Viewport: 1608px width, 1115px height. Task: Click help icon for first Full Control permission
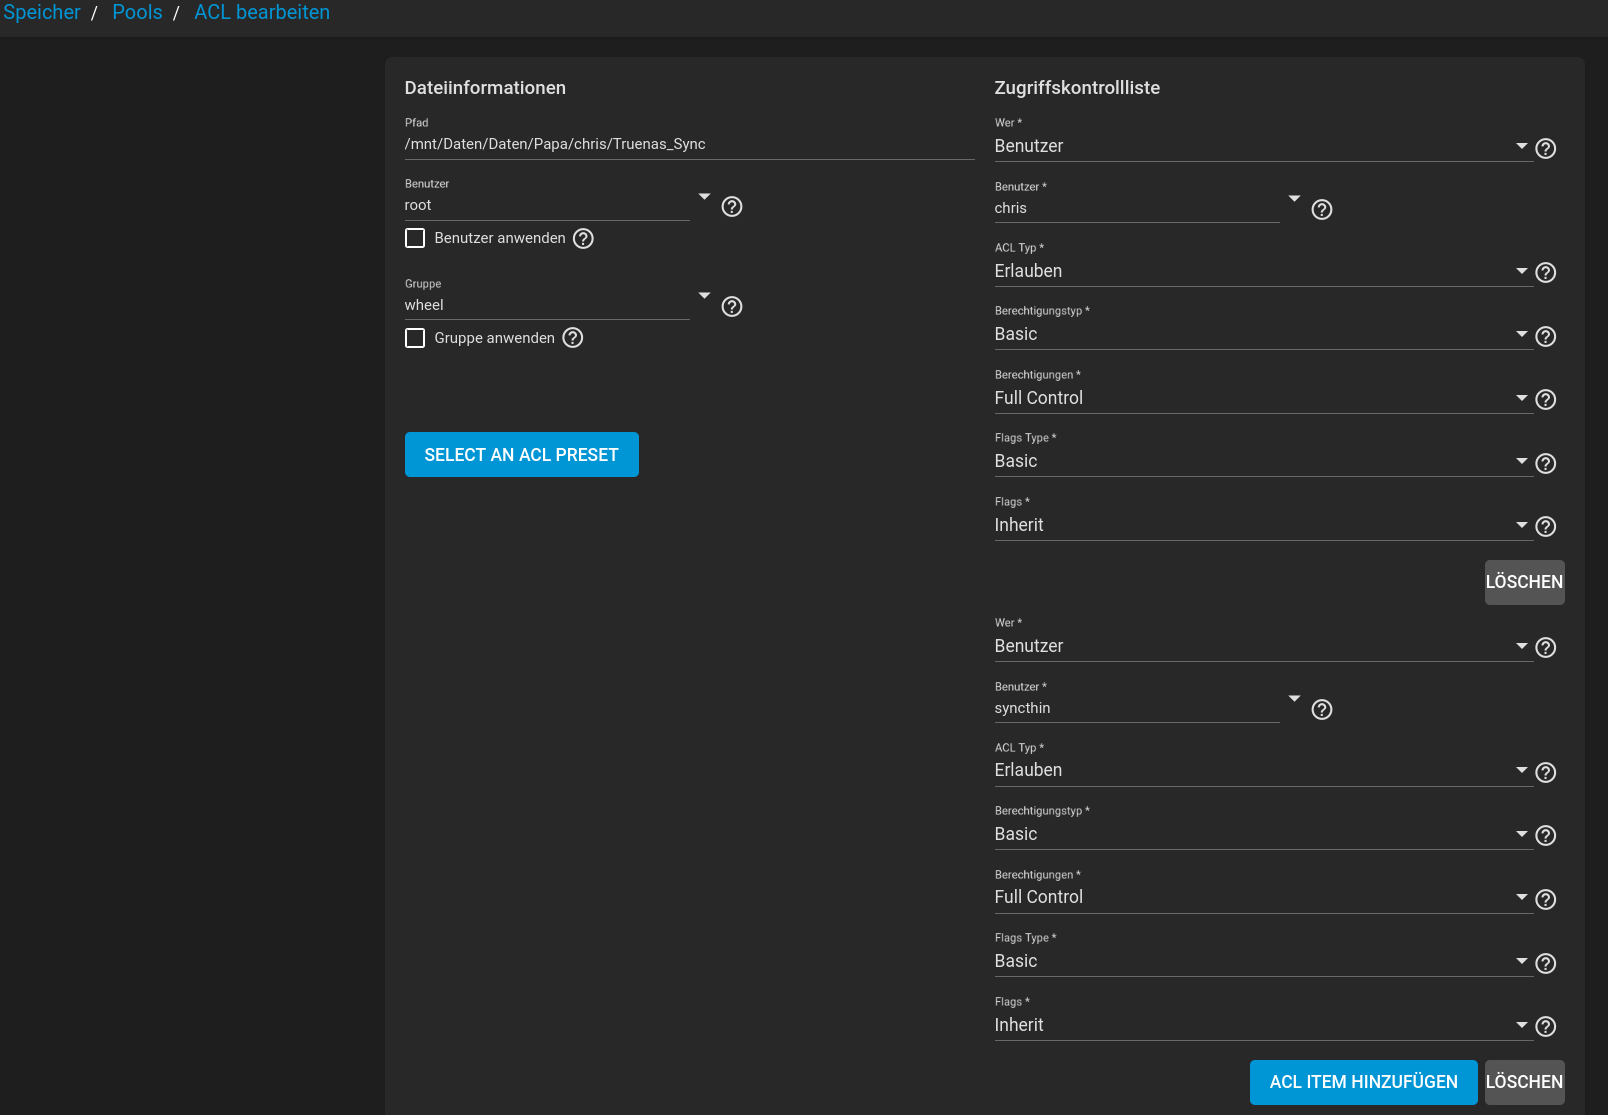point(1545,400)
